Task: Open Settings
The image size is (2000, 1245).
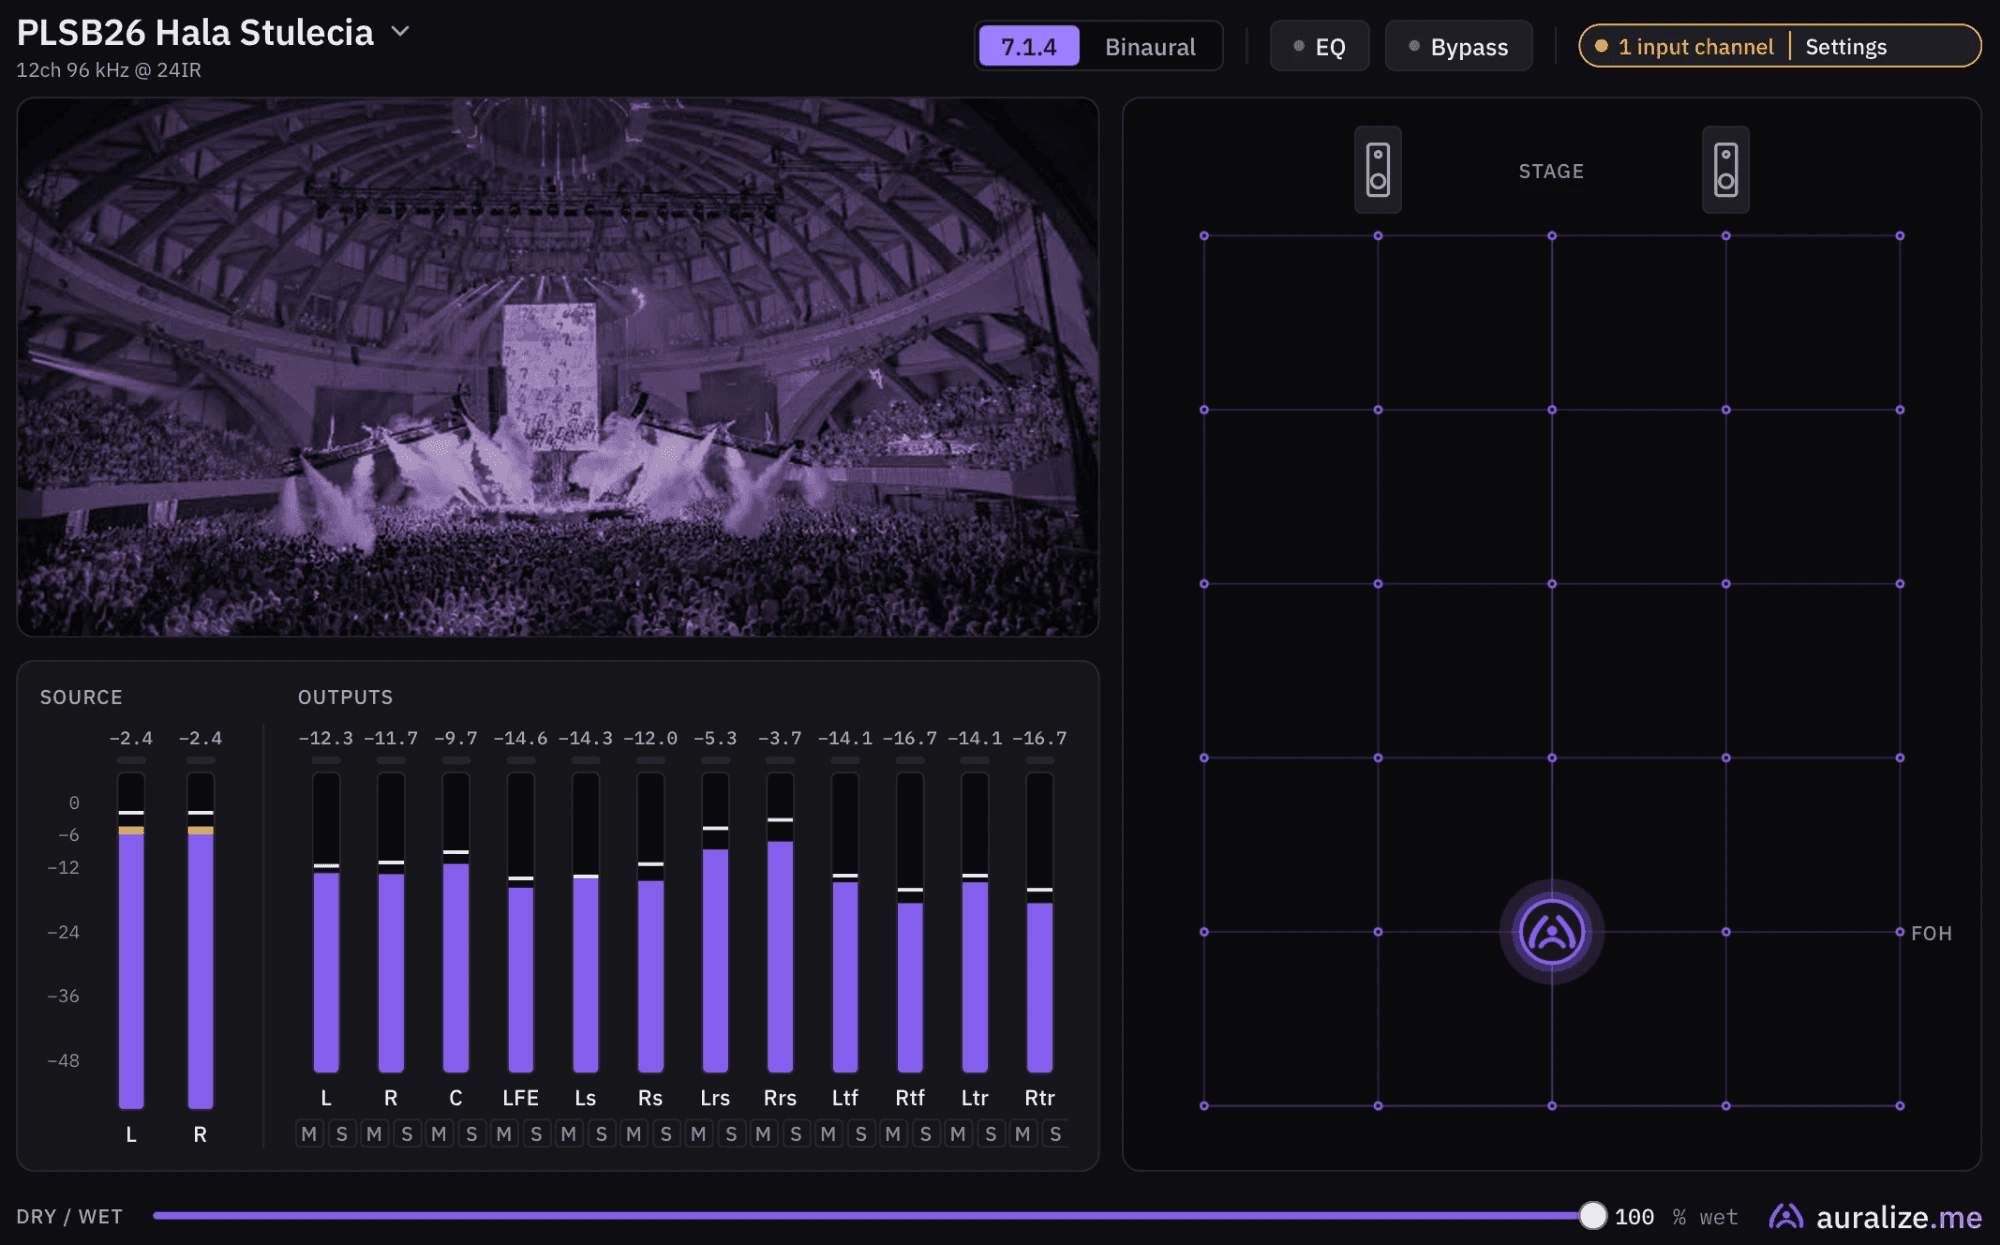Action: tap(1846, 47)
